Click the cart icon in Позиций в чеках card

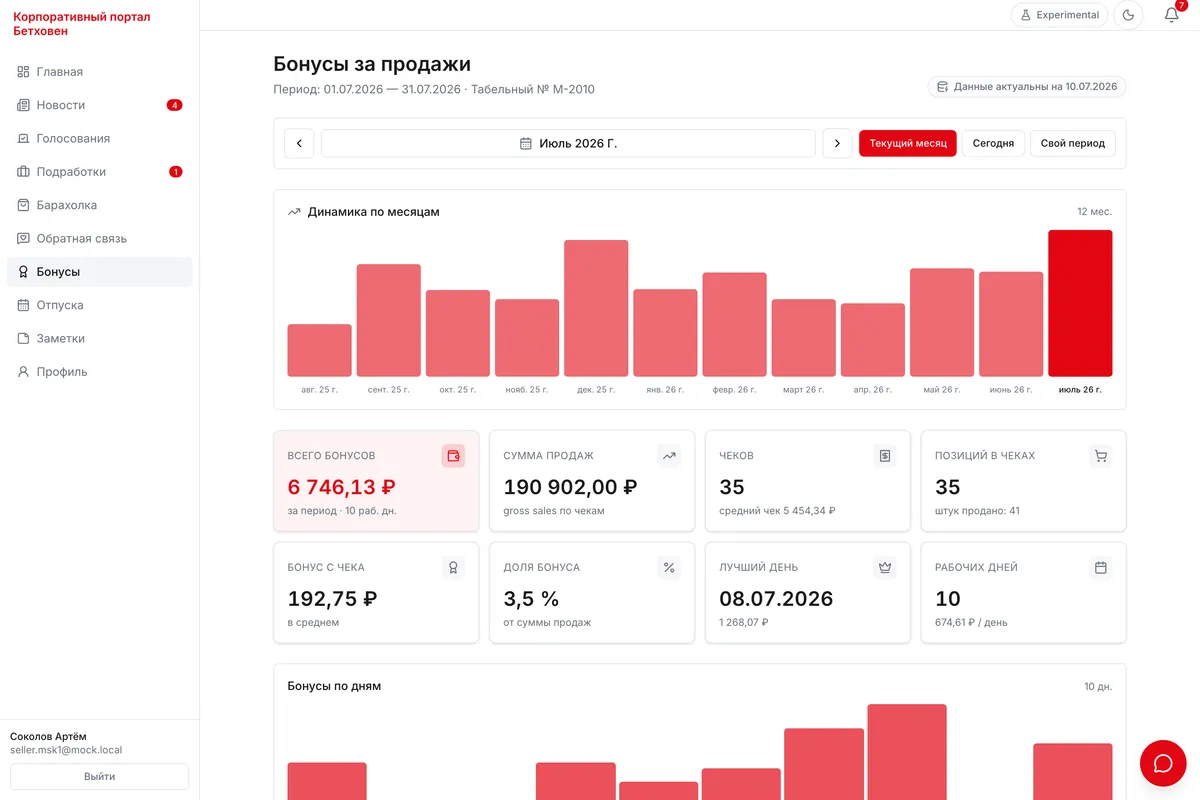1101,456
